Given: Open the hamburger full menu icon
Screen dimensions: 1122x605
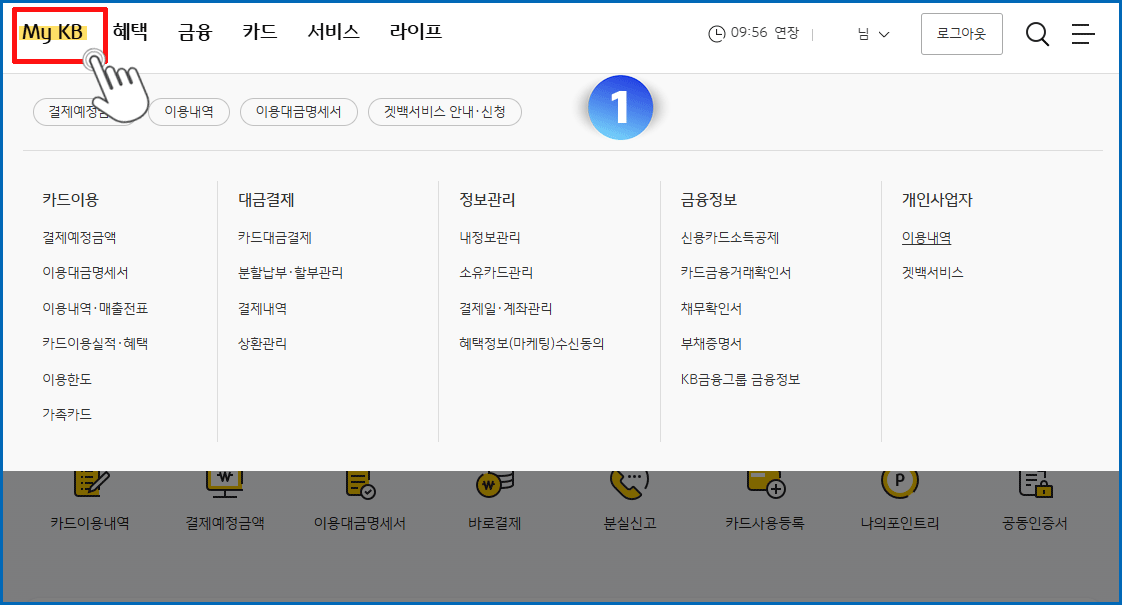Looking at the screenshot, I should (1083, 34).
